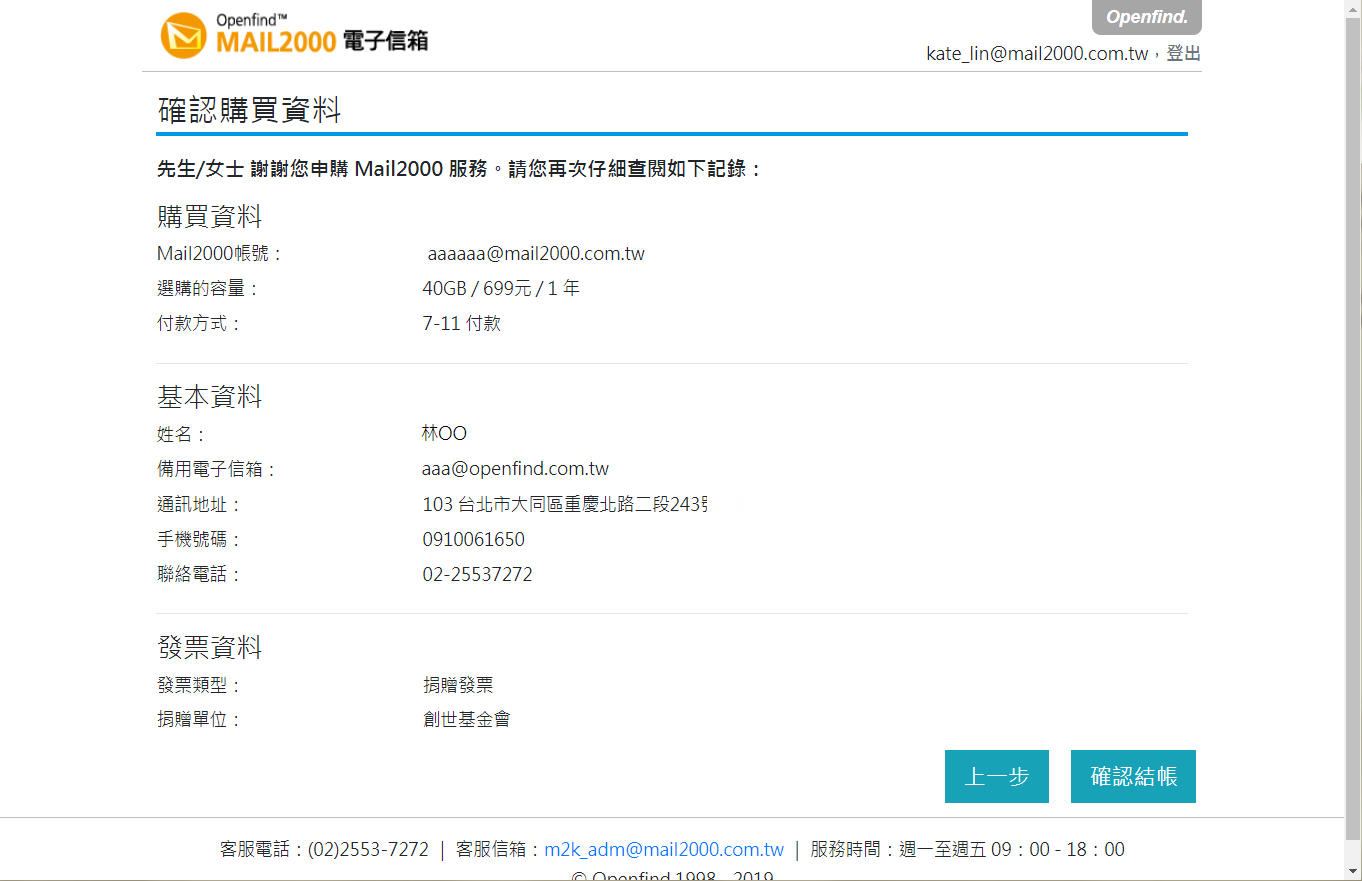Click the 聯絡電話 label

(x=199, y=575)
